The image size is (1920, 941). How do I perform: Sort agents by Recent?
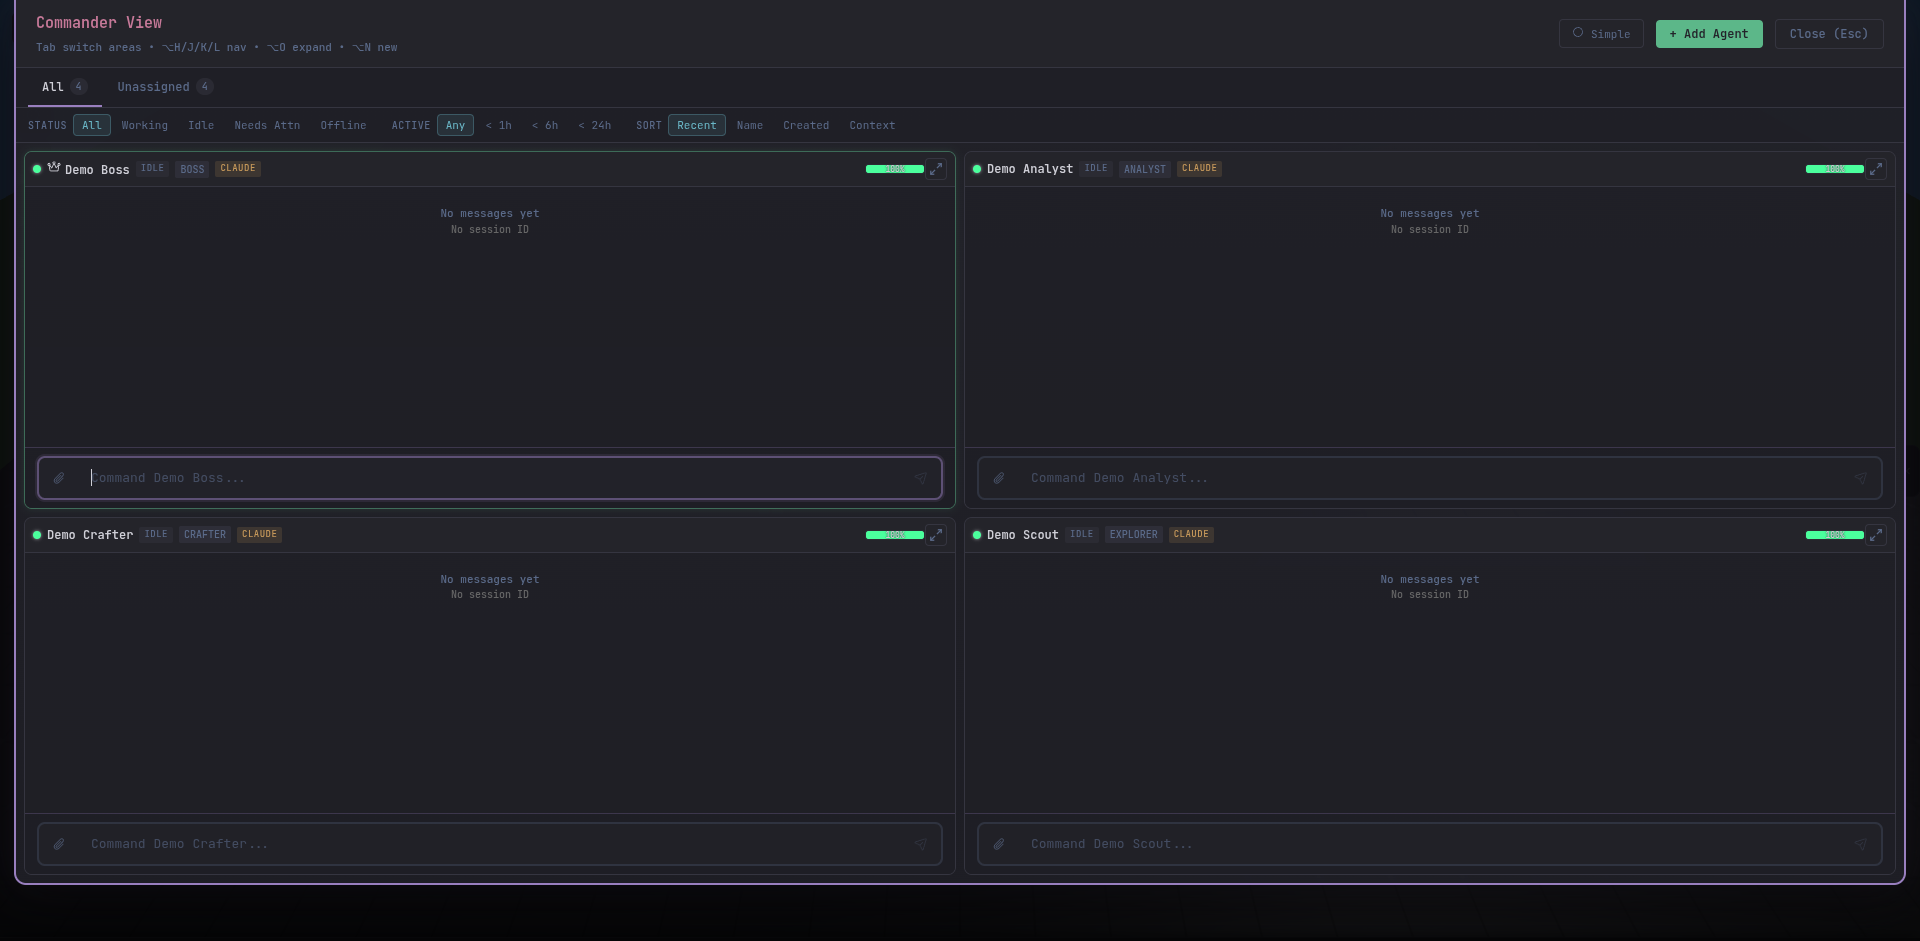[x=697, y=125]
